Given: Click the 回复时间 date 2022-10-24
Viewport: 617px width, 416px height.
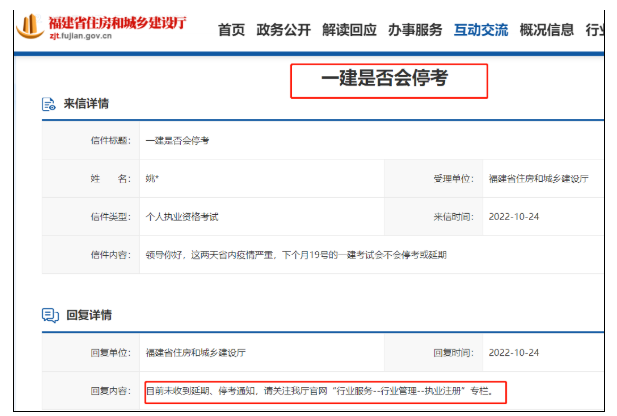Looking at the screenshot, I should (514, 353).
